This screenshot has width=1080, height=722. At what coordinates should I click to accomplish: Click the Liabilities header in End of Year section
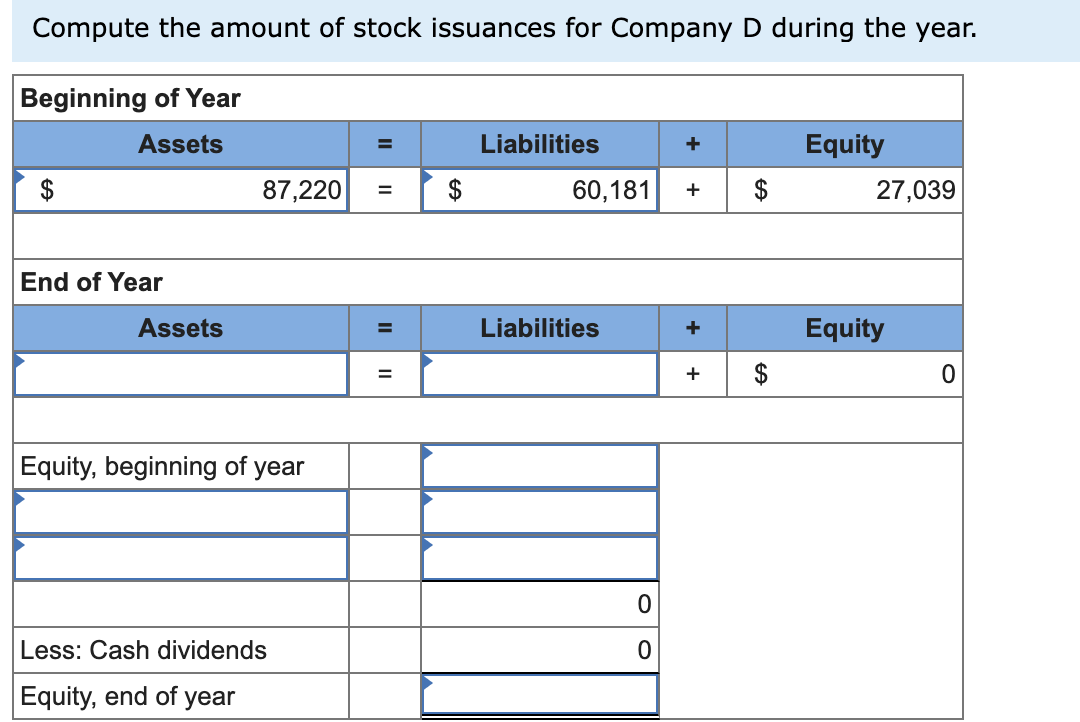pyautogui.click(x=540, y=328)
